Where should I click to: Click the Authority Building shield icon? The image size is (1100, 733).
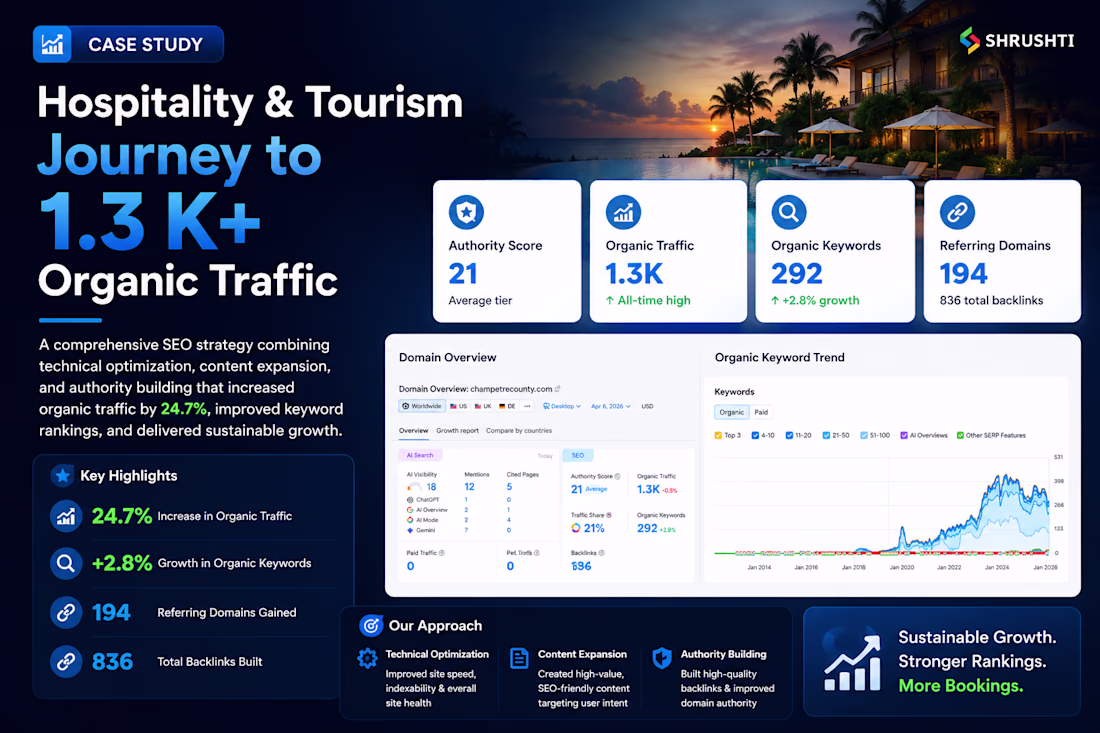662,658
